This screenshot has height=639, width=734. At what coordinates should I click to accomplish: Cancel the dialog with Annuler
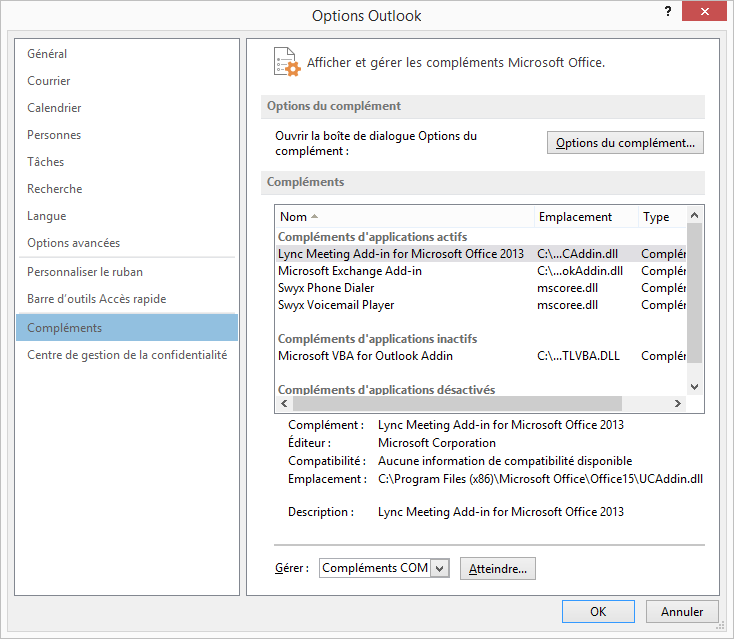(x=682, y=611)
